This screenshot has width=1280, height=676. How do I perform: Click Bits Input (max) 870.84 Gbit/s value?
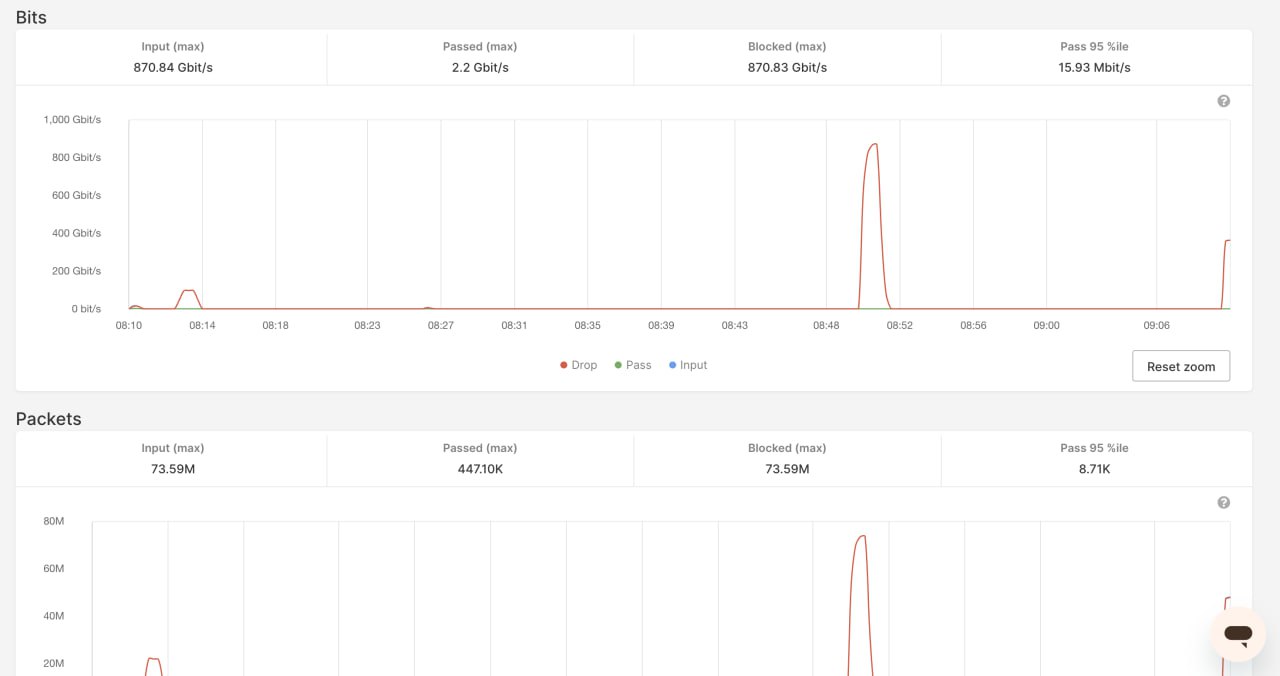coord(173,68)
